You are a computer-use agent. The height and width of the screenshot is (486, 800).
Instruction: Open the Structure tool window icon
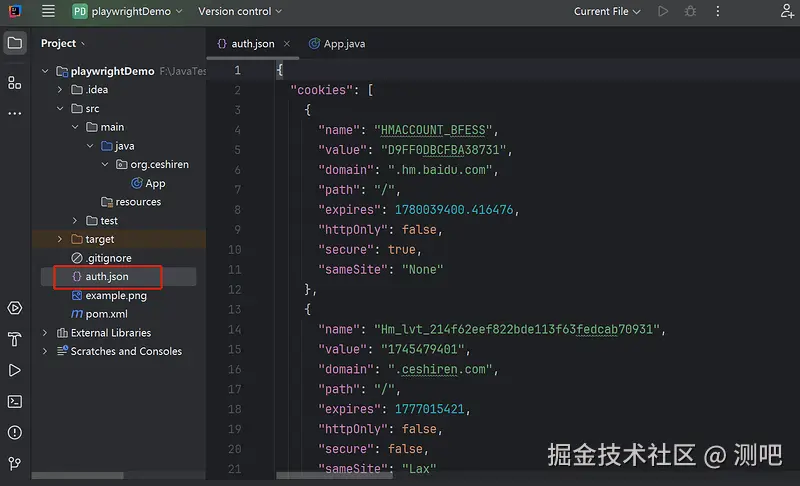[15, 82]
